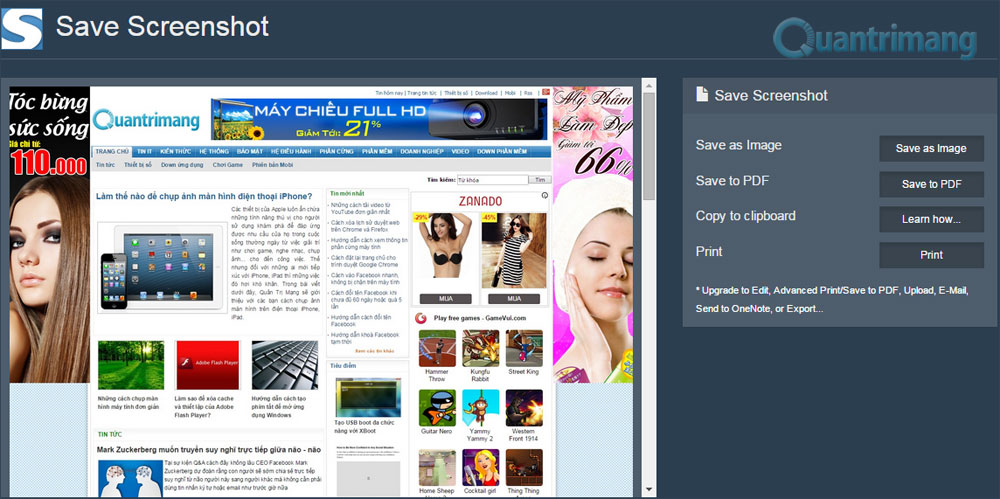Open the HỆ ĐIỀU HÀNH tab
Image resolution: width=1000 pixels, height=499 pixels.
tap(291, 152)
